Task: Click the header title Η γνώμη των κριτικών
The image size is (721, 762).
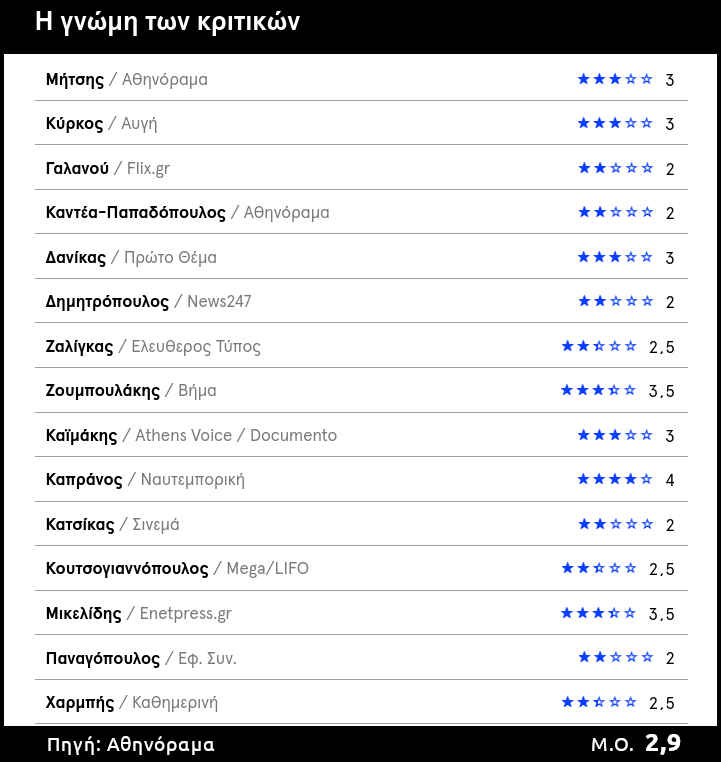Action: coord(167,22)
